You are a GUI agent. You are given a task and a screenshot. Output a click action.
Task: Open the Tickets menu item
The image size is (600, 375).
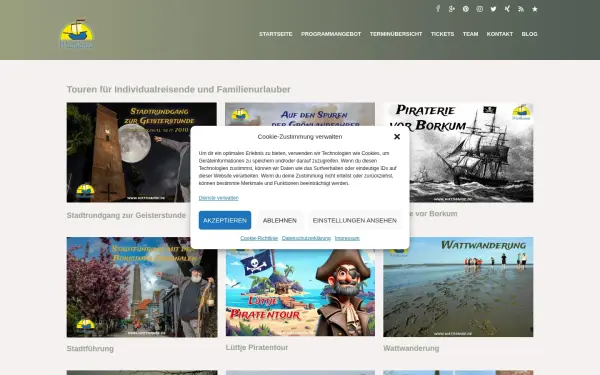click(x=442, y=34)
